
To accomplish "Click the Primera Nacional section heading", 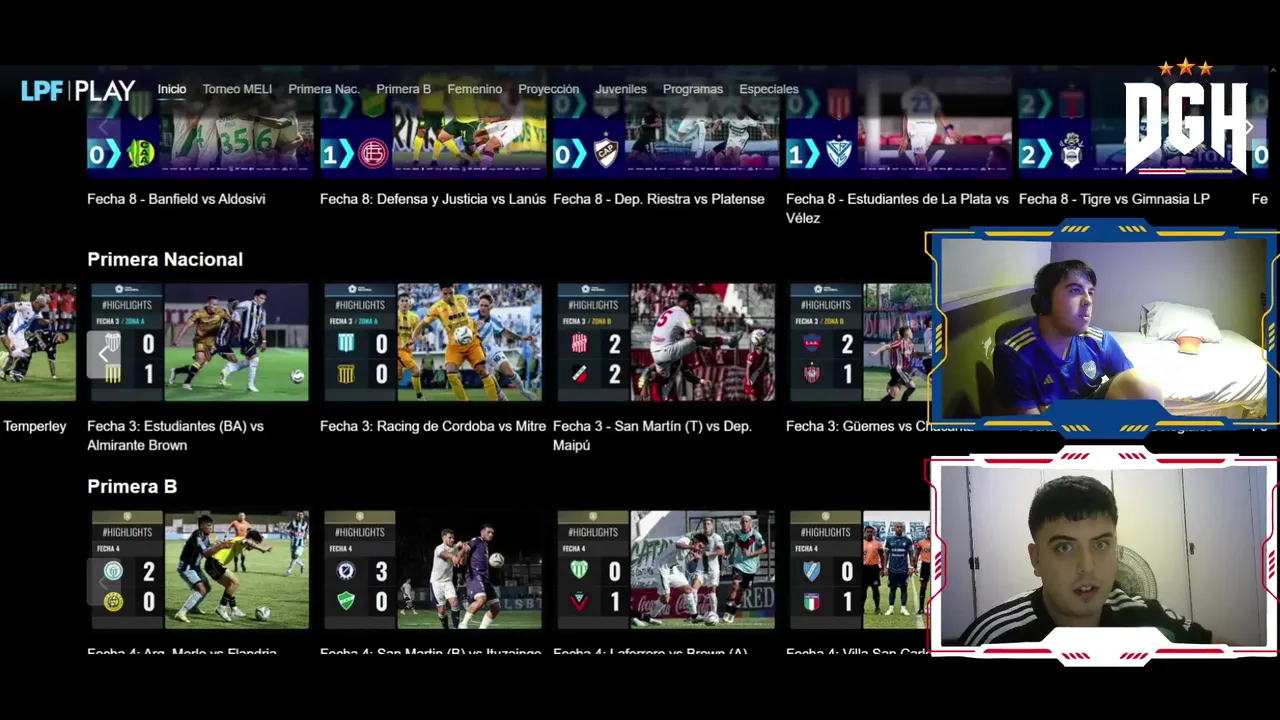I will (165, 259).
